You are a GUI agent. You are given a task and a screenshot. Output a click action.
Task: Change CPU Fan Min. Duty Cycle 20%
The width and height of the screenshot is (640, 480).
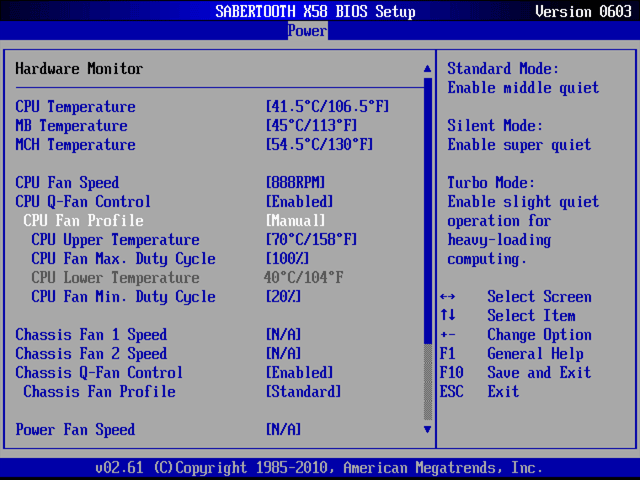[283, 297]
